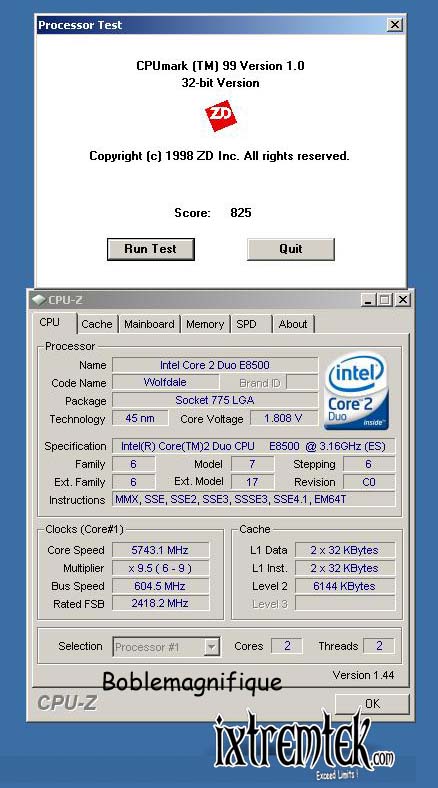Close the CPU-Z window

pyautogui.click(x=403, y=300)
